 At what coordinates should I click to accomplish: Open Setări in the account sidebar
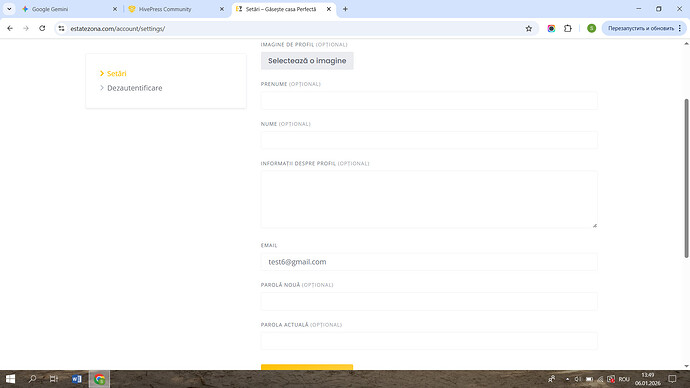pyautogui.click(x=117, y=73)
